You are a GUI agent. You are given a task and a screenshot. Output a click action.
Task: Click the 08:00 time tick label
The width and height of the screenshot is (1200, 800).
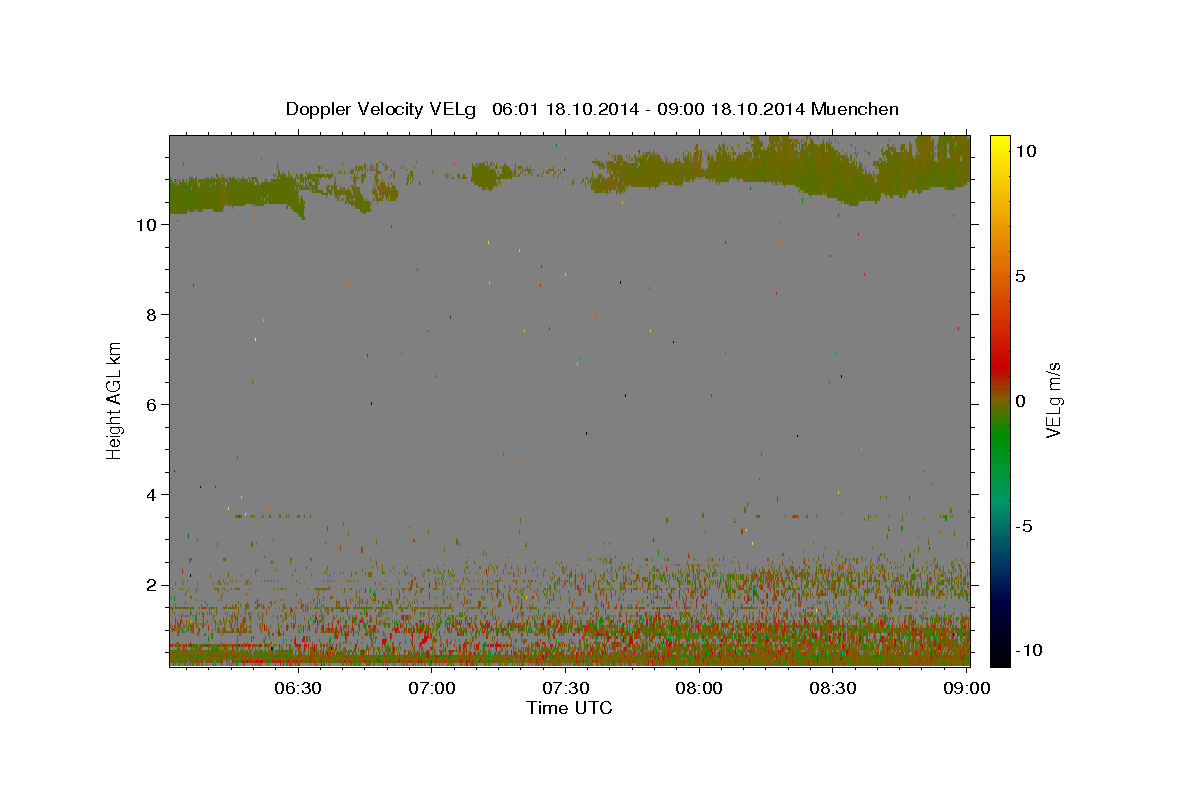[x=699, y=688]
